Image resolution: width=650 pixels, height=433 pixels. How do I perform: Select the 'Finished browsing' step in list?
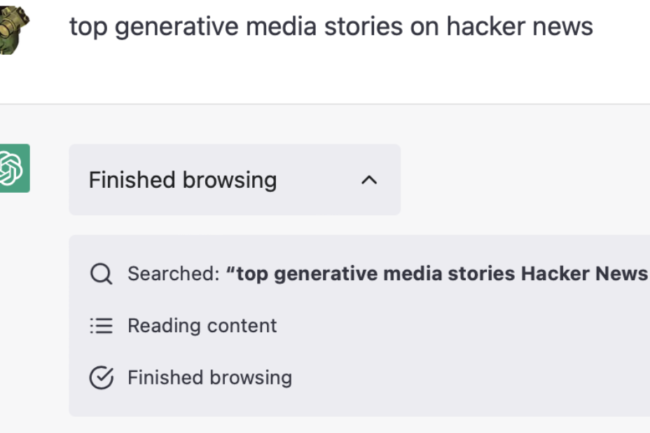210,378
